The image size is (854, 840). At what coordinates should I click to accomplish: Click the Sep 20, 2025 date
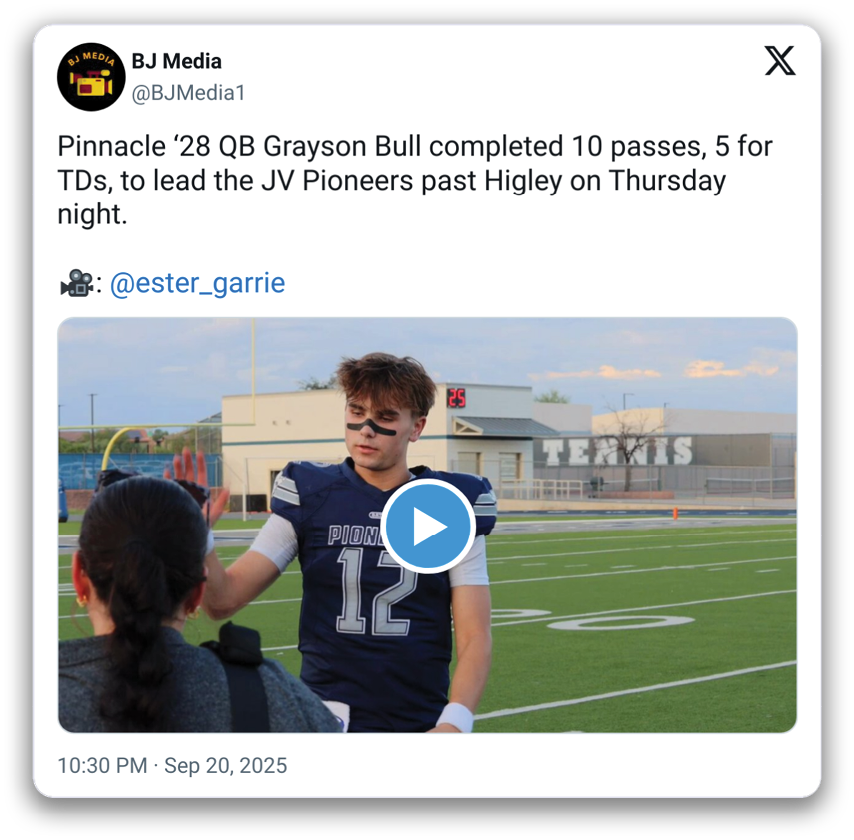tap(225, 765)
